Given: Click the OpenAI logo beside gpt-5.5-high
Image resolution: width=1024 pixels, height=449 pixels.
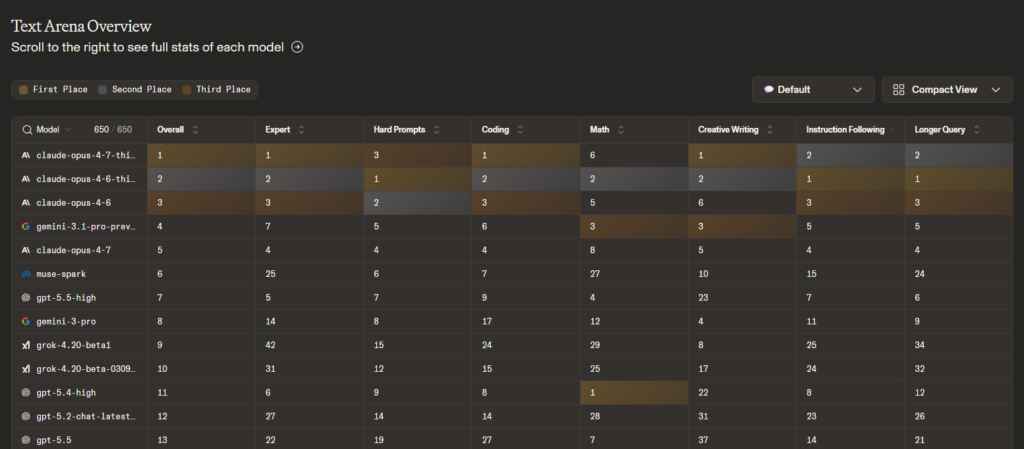Looking at the screenshot, I should [x=26, y=298].
